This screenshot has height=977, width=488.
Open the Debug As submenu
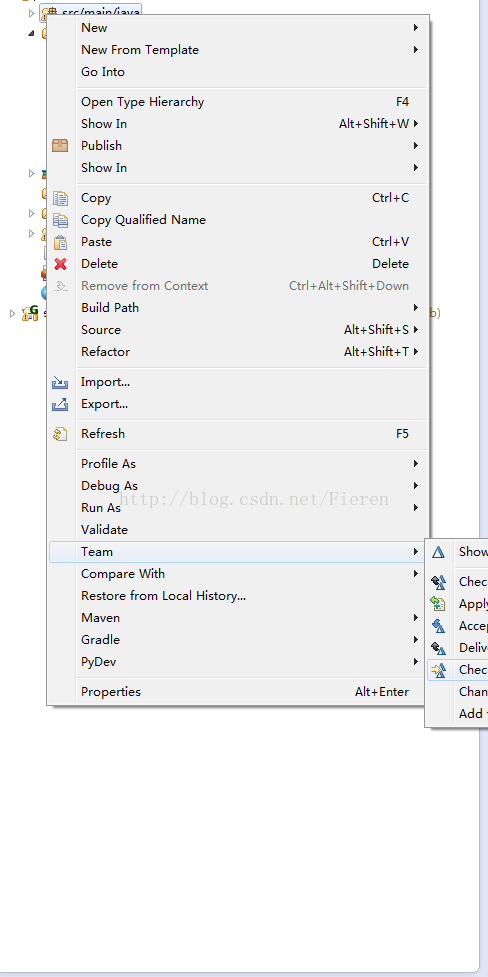238,485
